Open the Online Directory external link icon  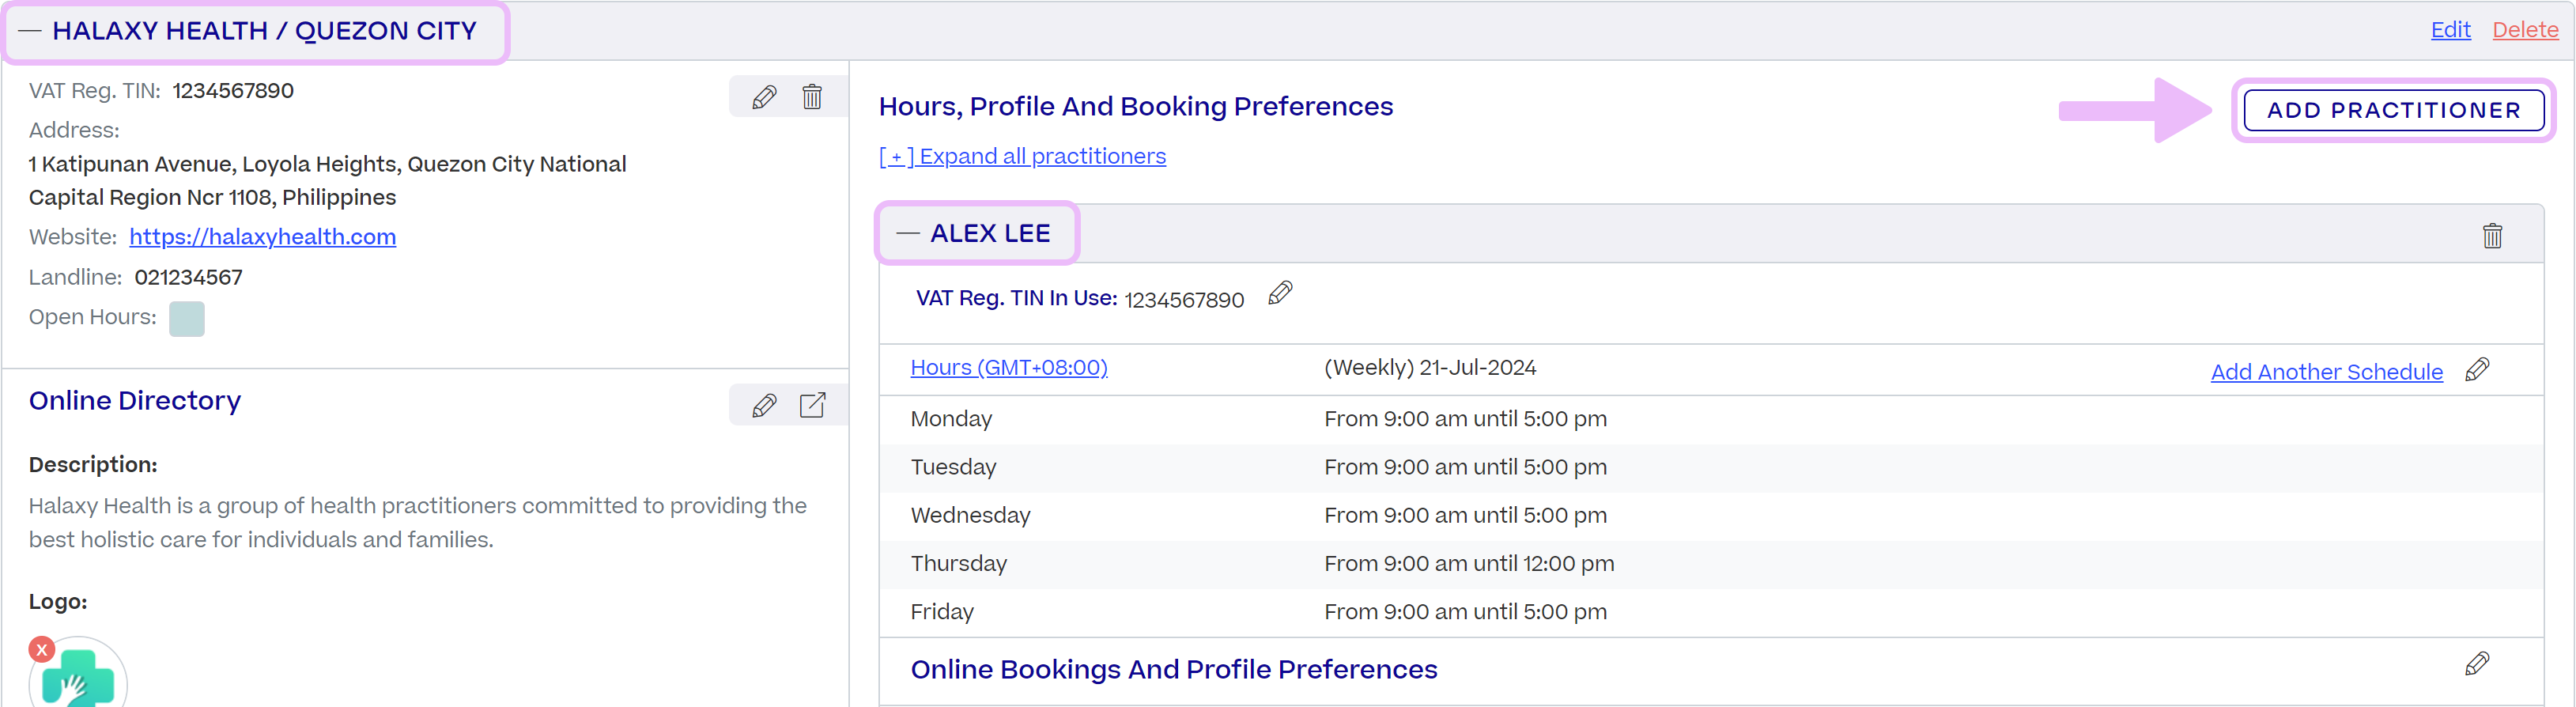point(812,405)
